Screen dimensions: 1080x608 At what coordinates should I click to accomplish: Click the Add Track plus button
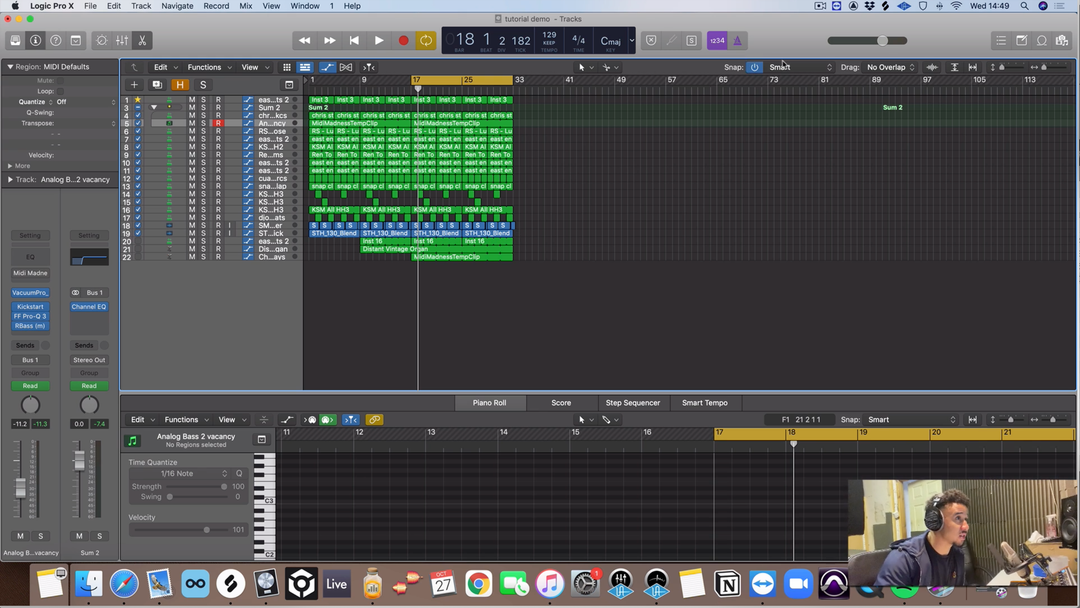[x=135, y=85]
